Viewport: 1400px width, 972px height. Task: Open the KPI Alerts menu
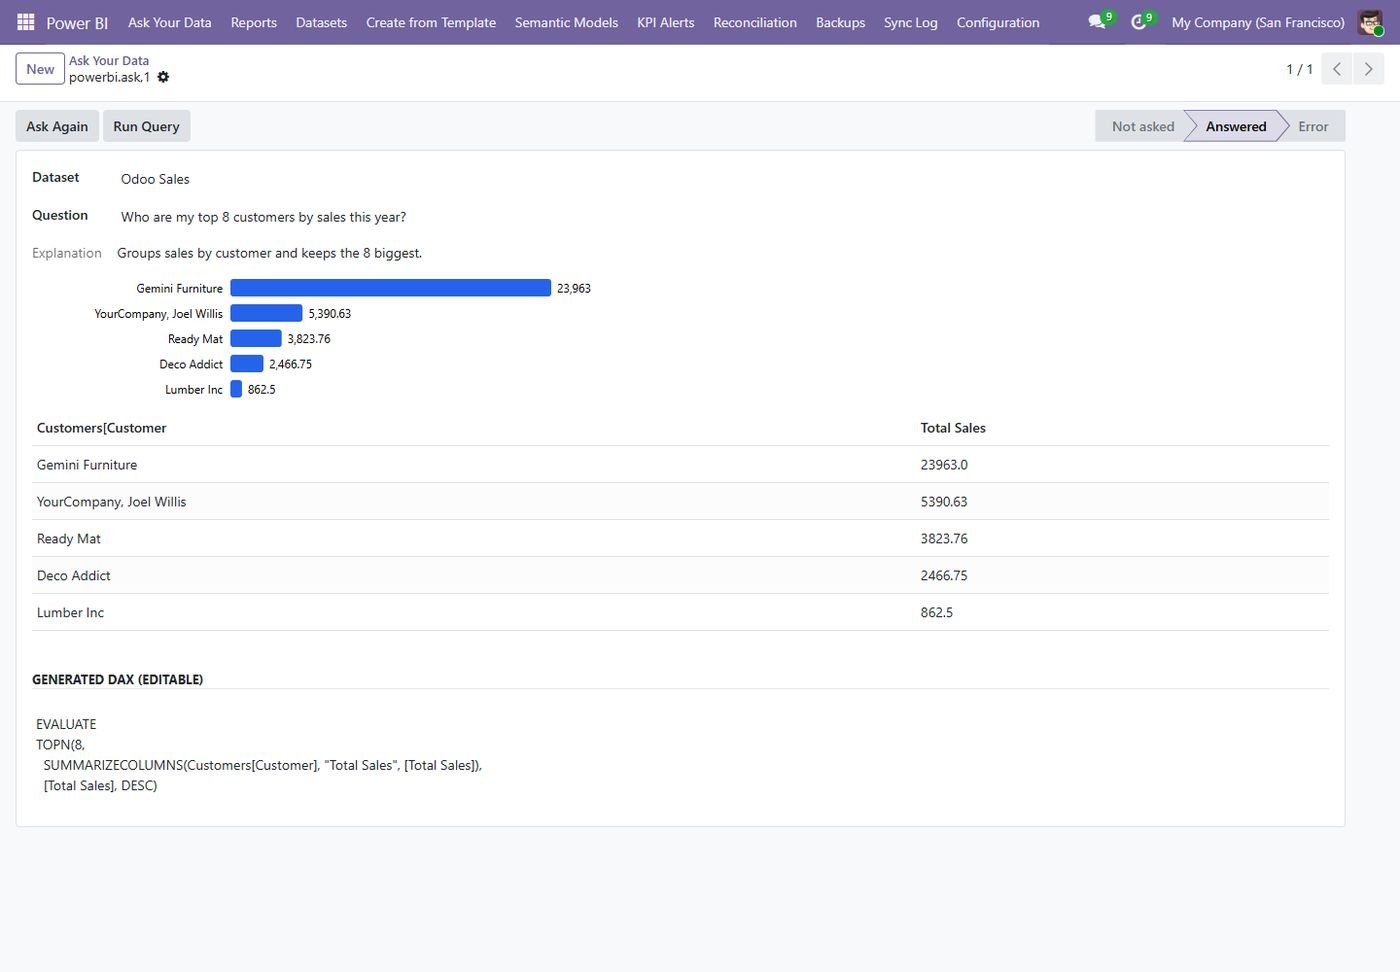[666, 22]
